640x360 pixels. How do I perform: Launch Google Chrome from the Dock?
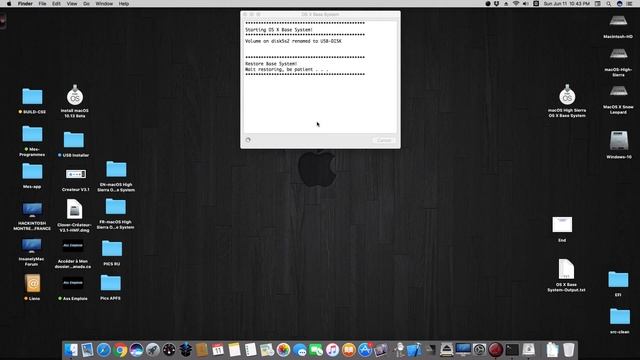120,350
